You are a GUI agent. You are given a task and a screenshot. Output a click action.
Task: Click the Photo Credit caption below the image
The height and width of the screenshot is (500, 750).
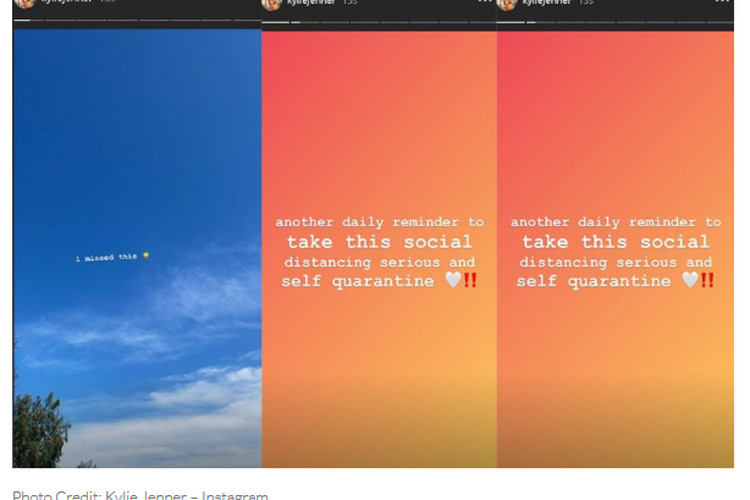(x=140, y=495)
